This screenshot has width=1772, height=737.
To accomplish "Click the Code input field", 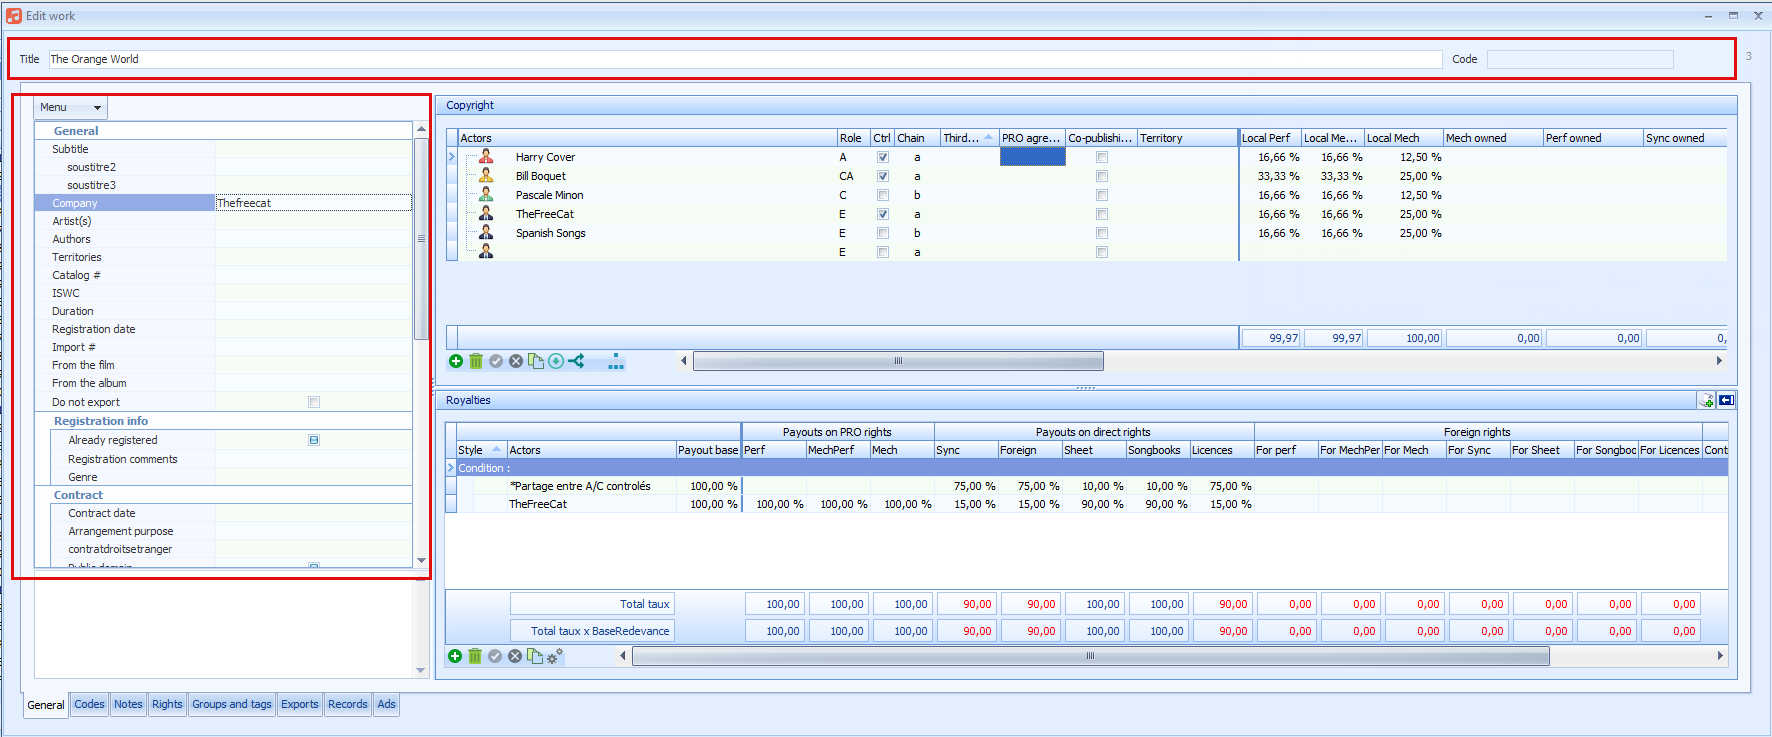I will 1580,59.
